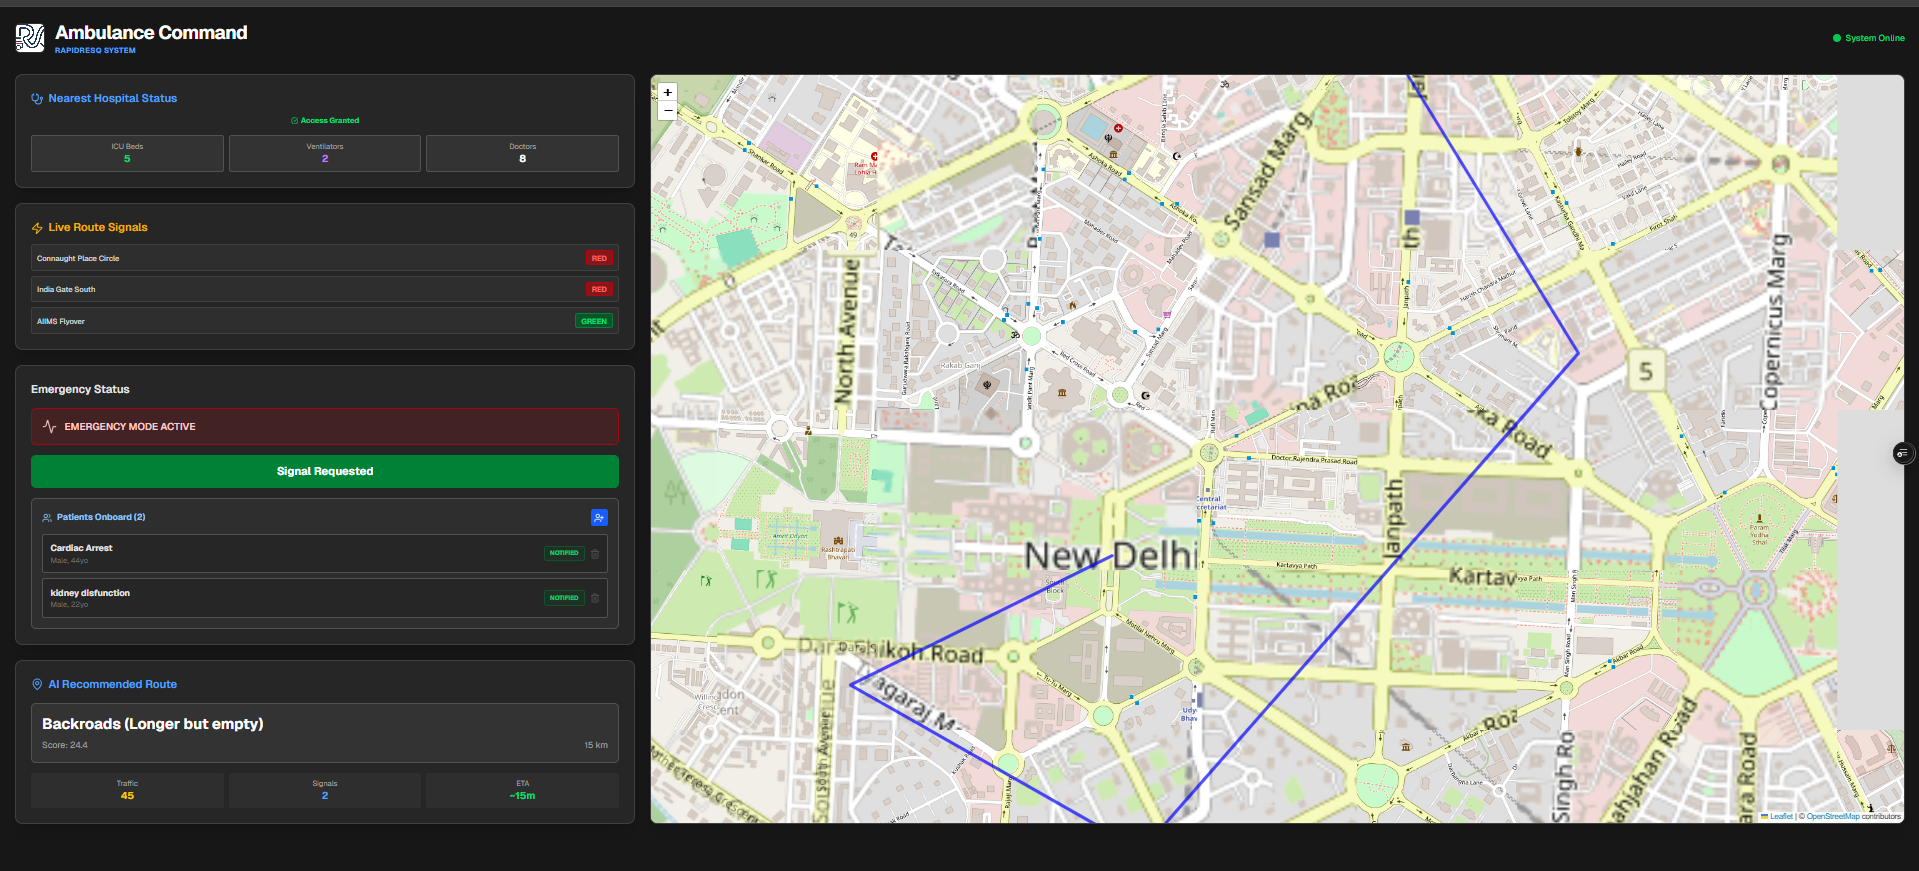Click the EMERGENCY MODE ACTIVE banner
1919x871 pixels.
(325, 426)
